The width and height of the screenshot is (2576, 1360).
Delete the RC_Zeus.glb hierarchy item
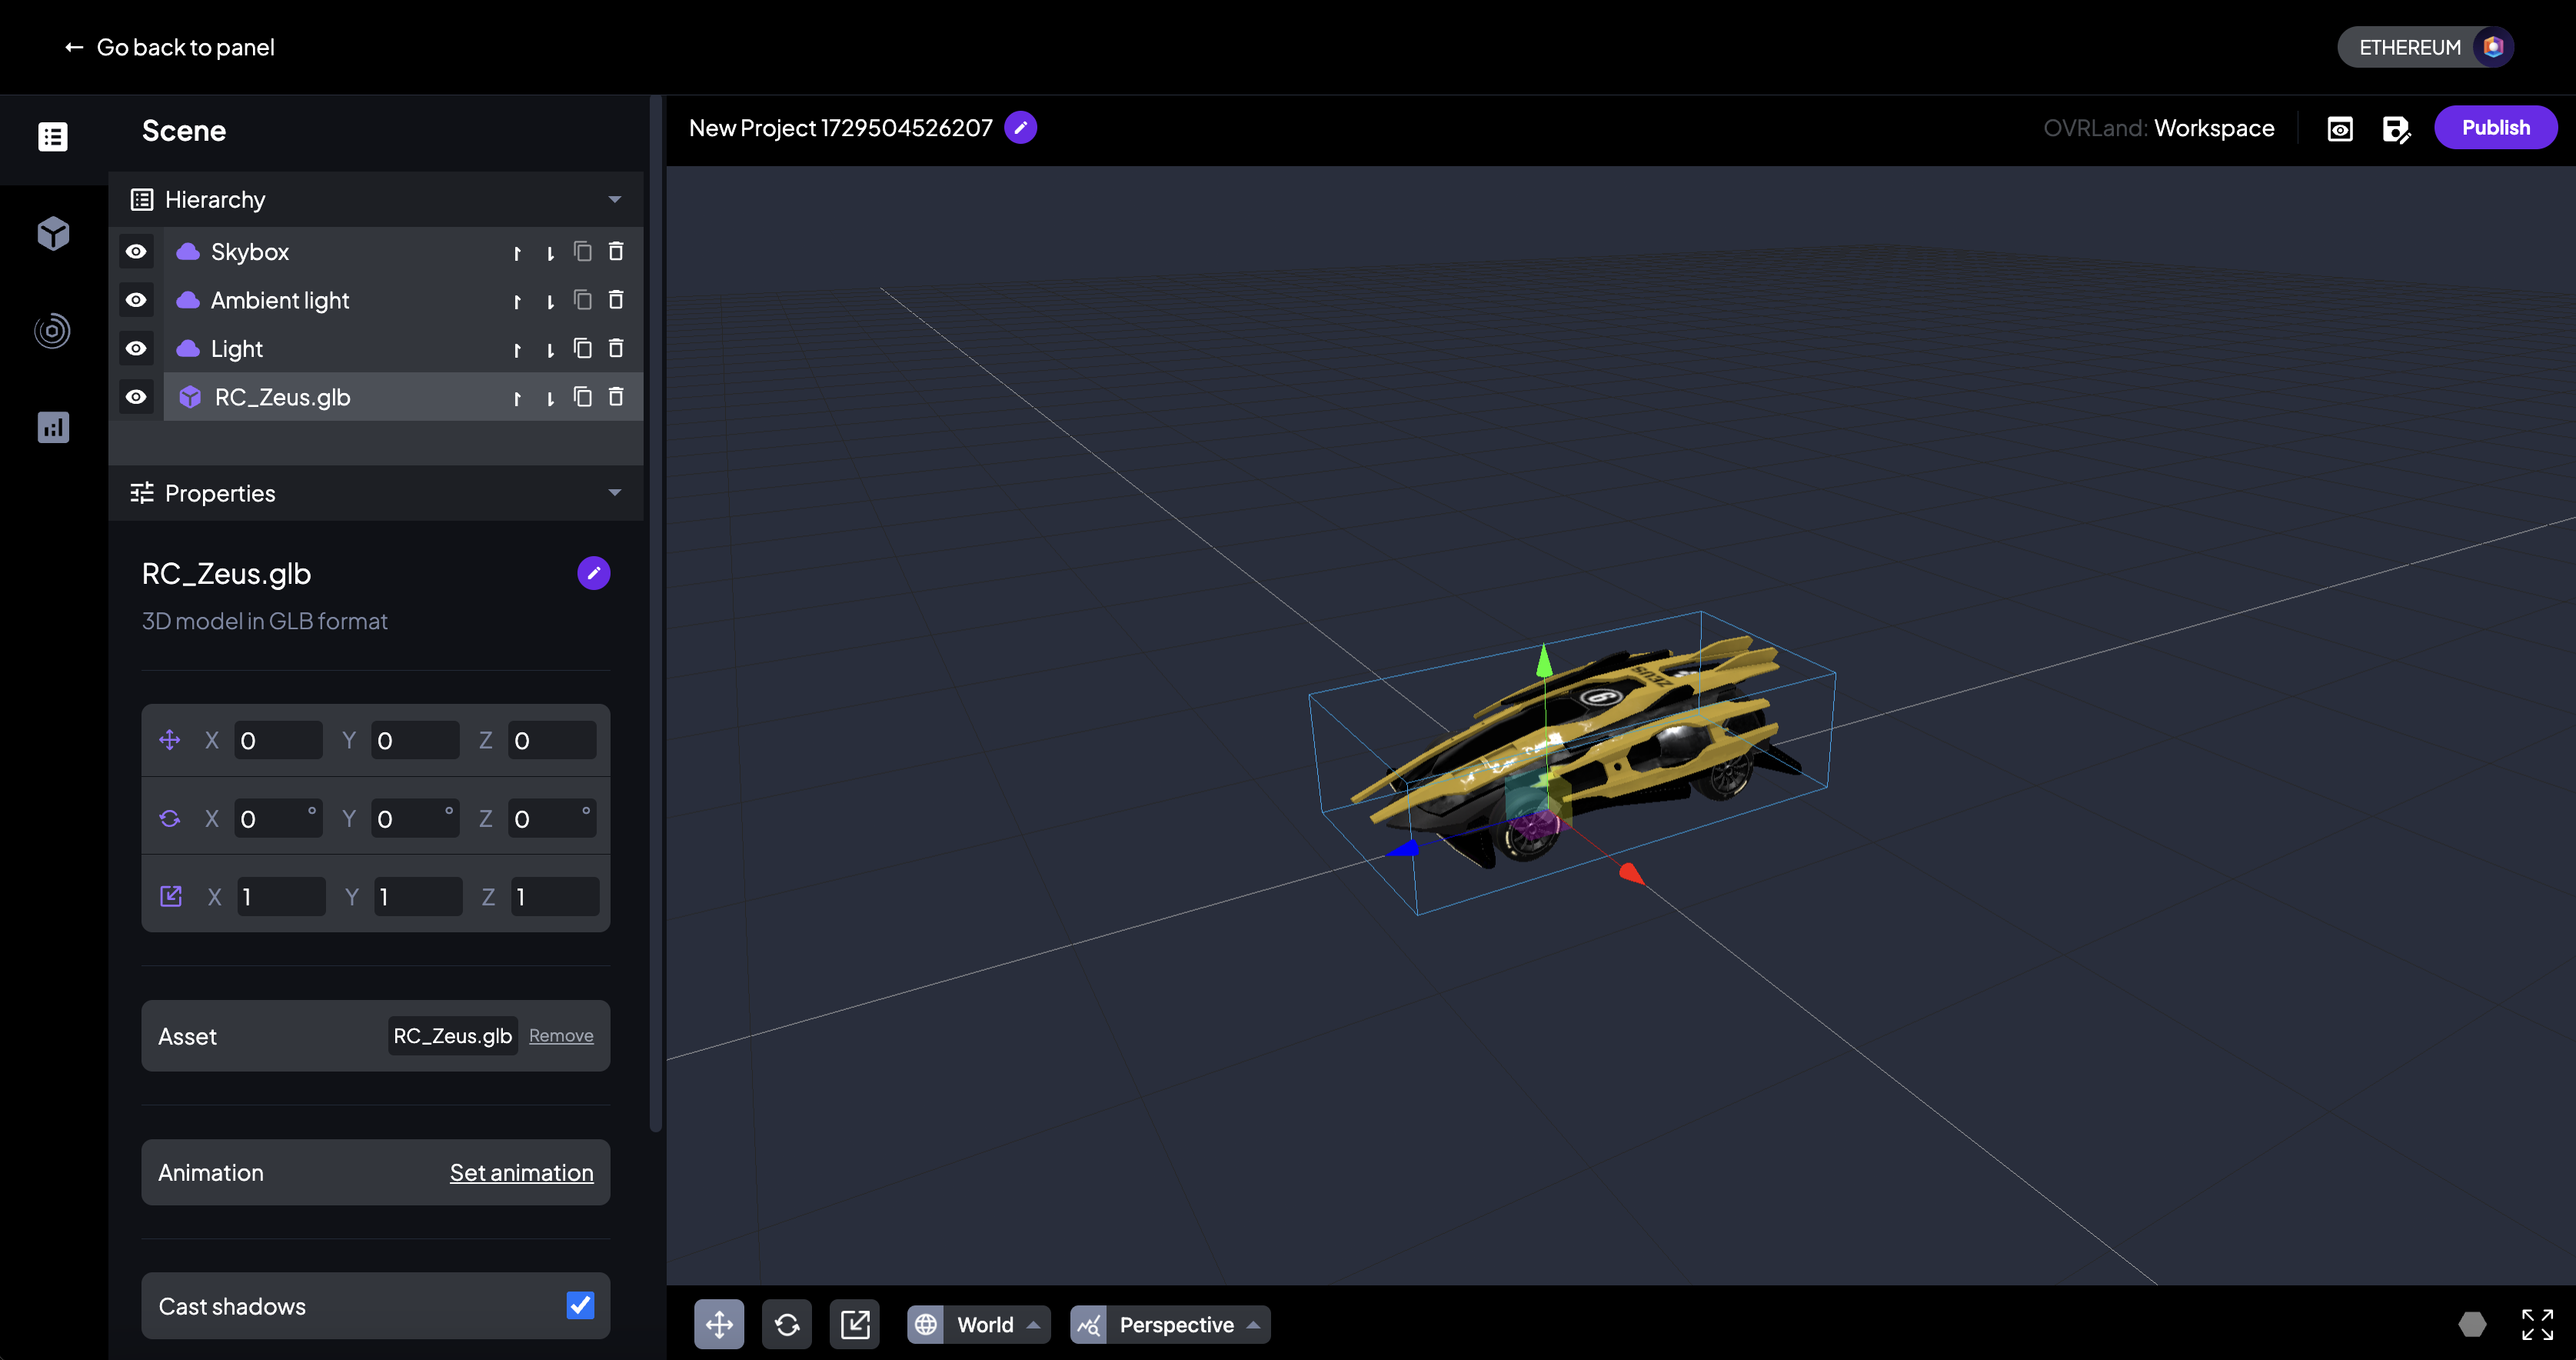click(616, 397)
